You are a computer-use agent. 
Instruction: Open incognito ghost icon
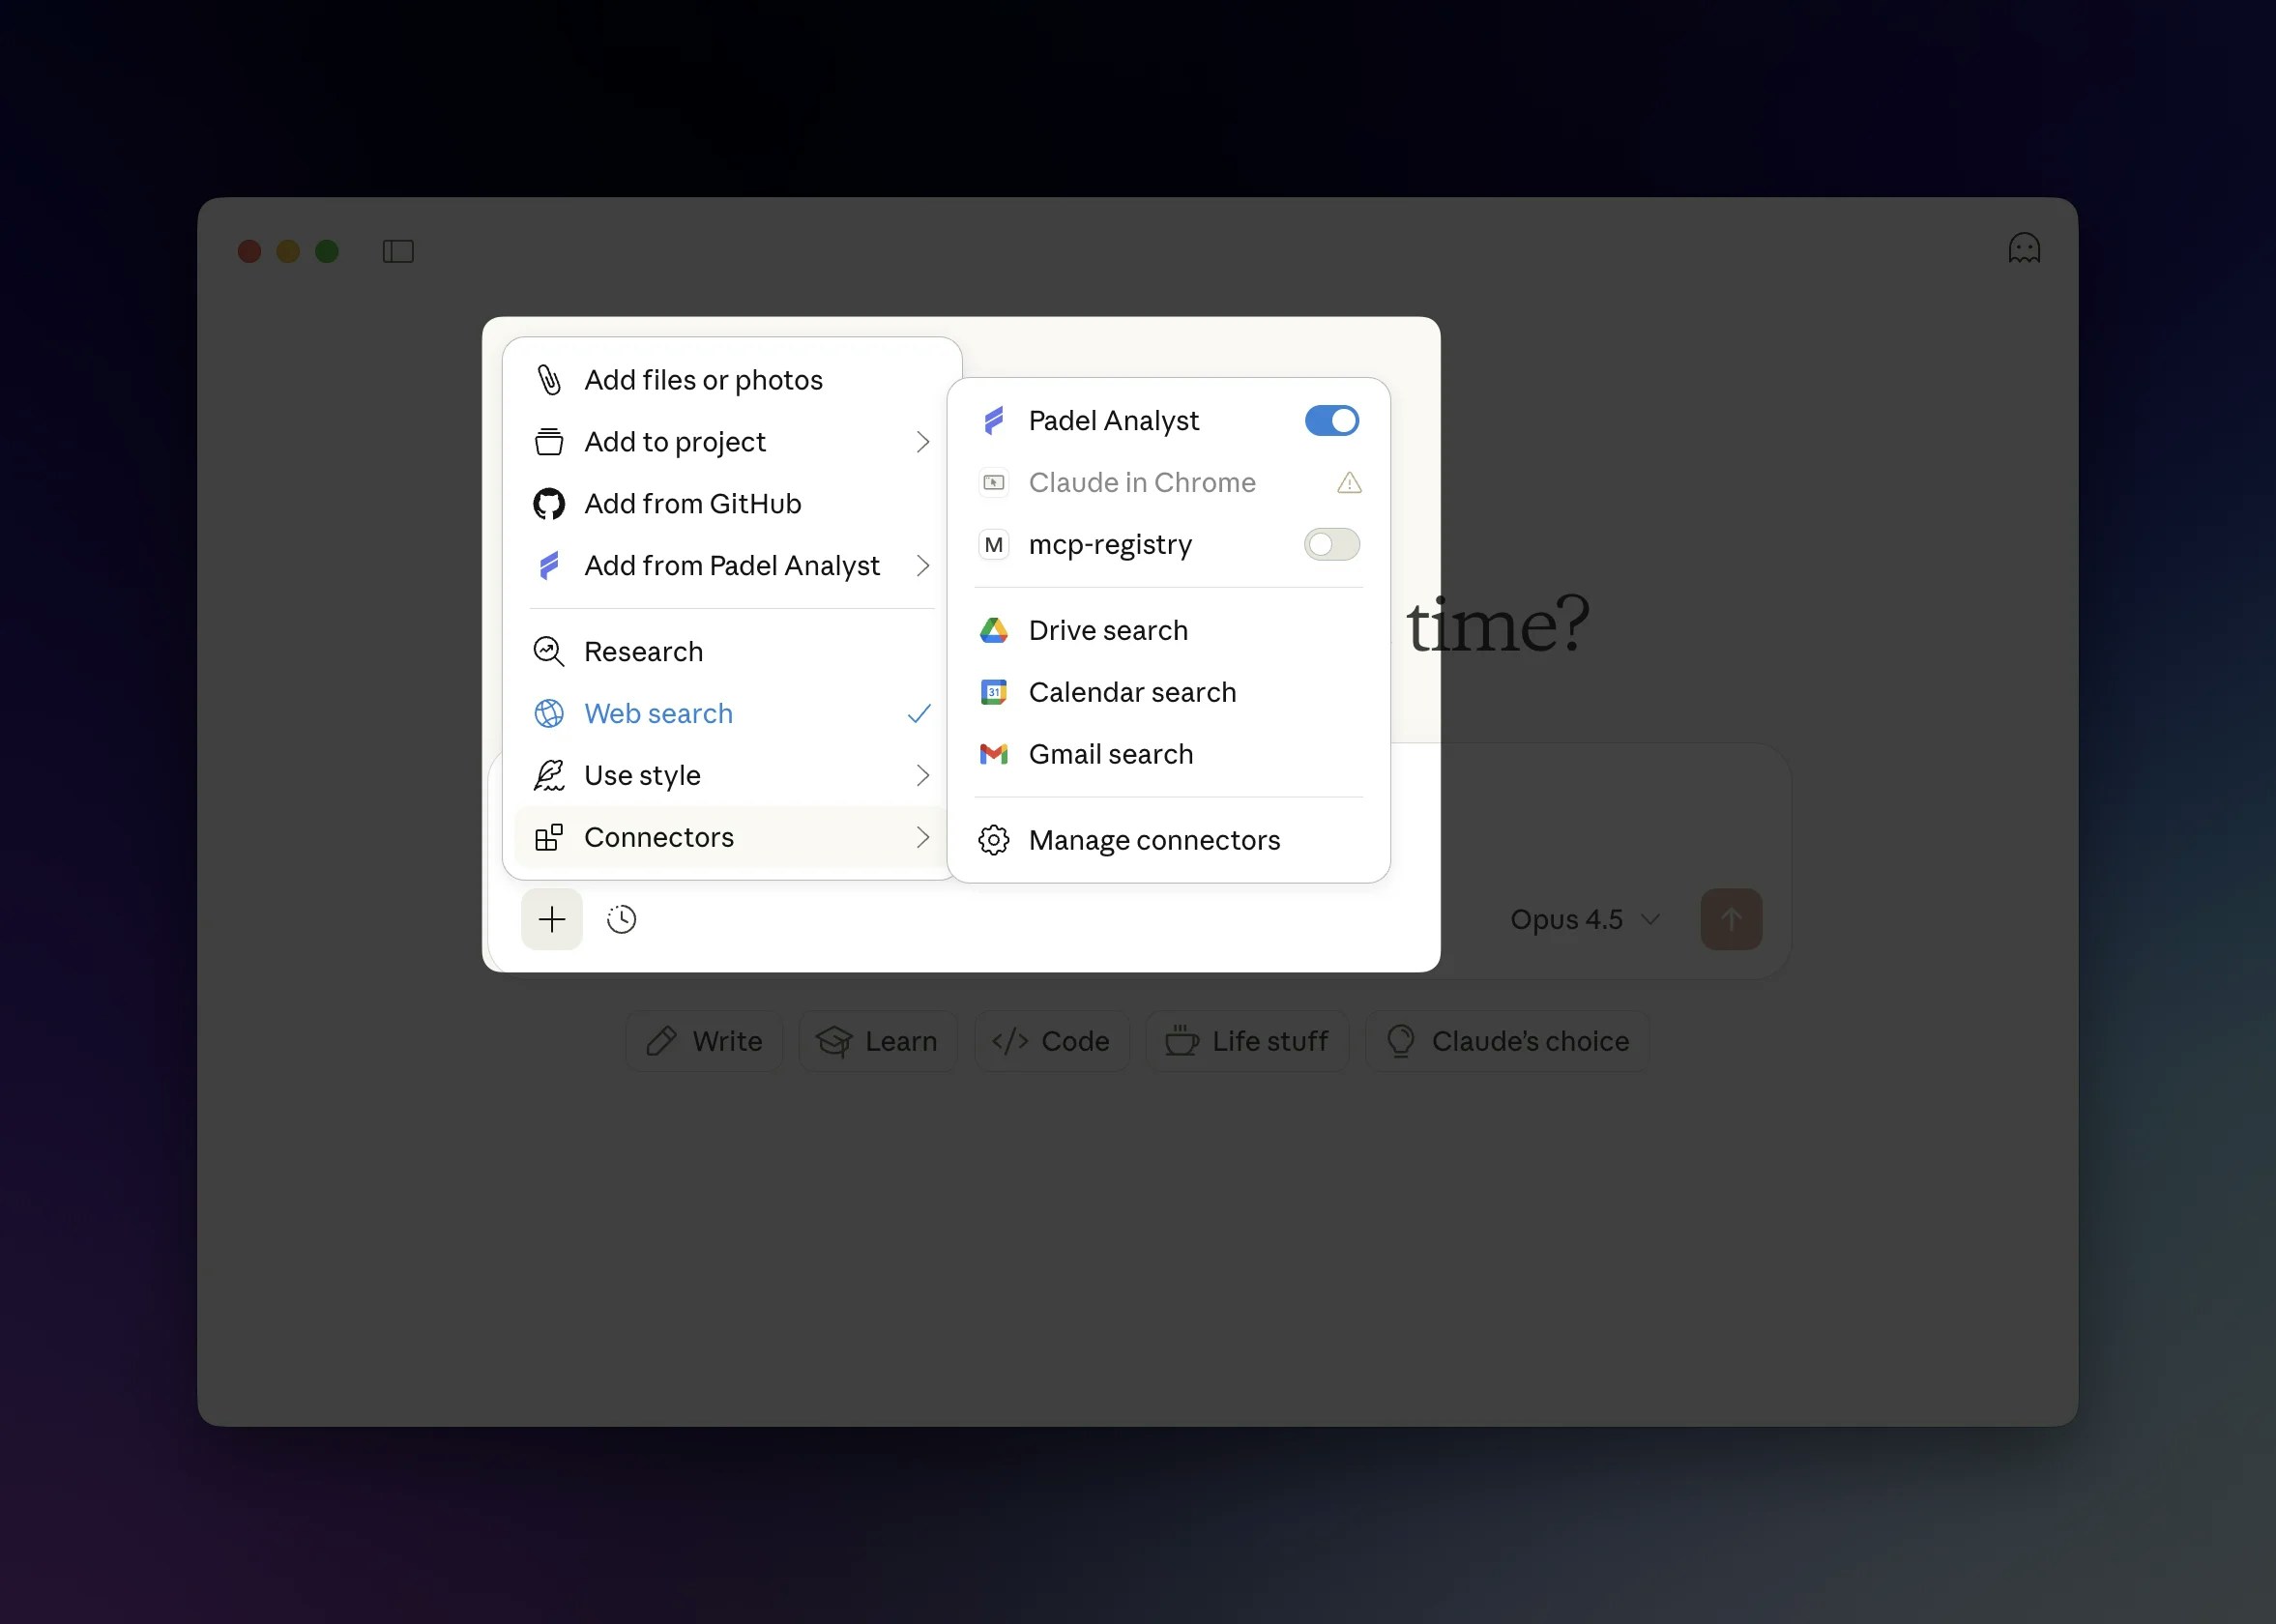pos(2023,249)
